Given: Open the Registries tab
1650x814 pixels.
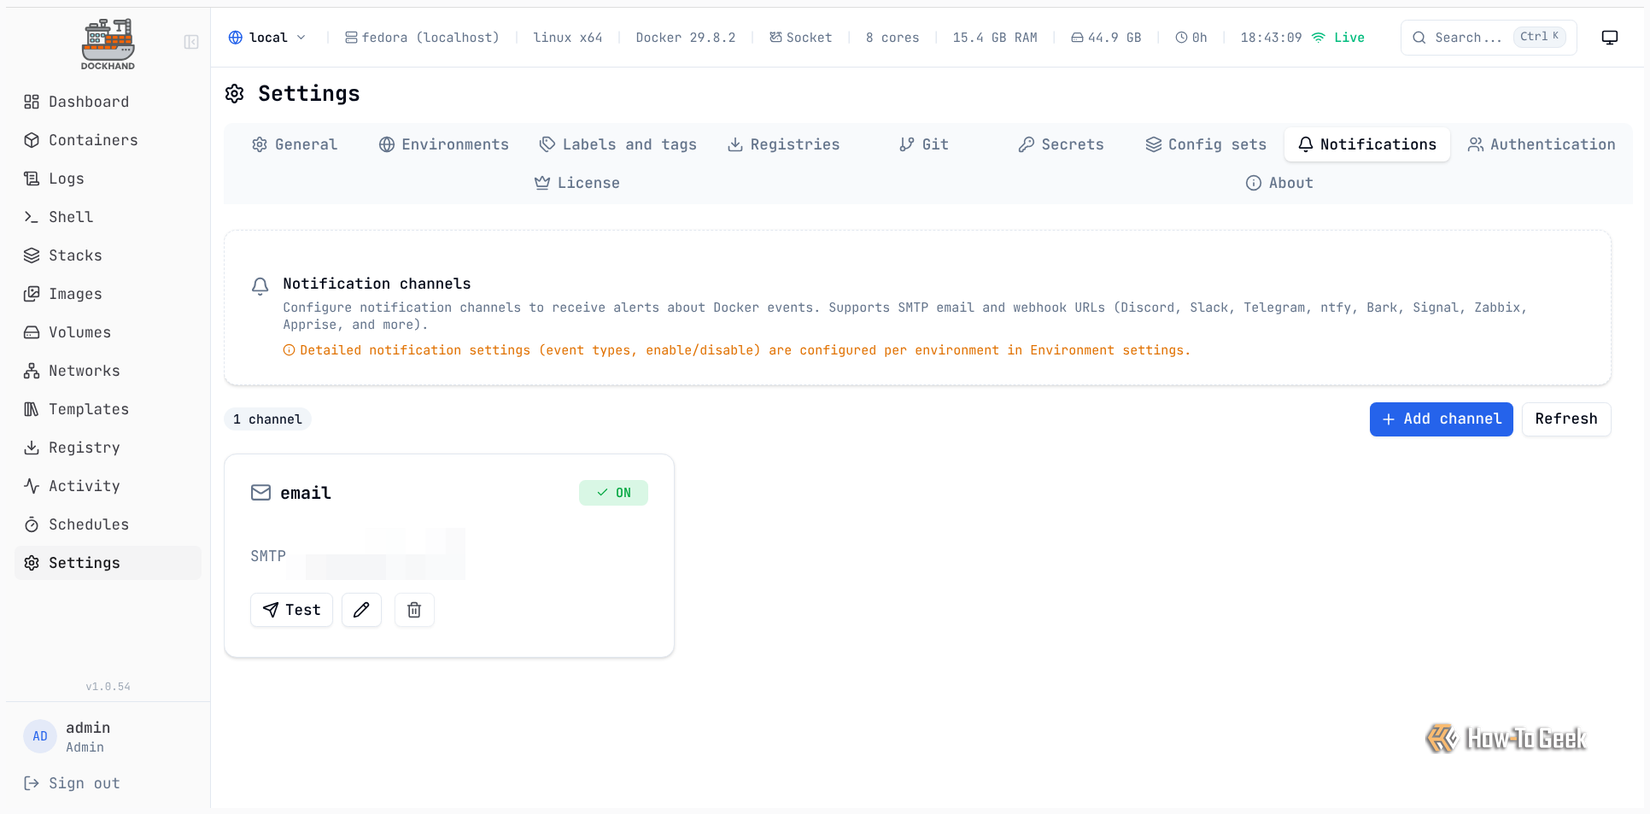Looking at the screenshot, I should (783, 145).
